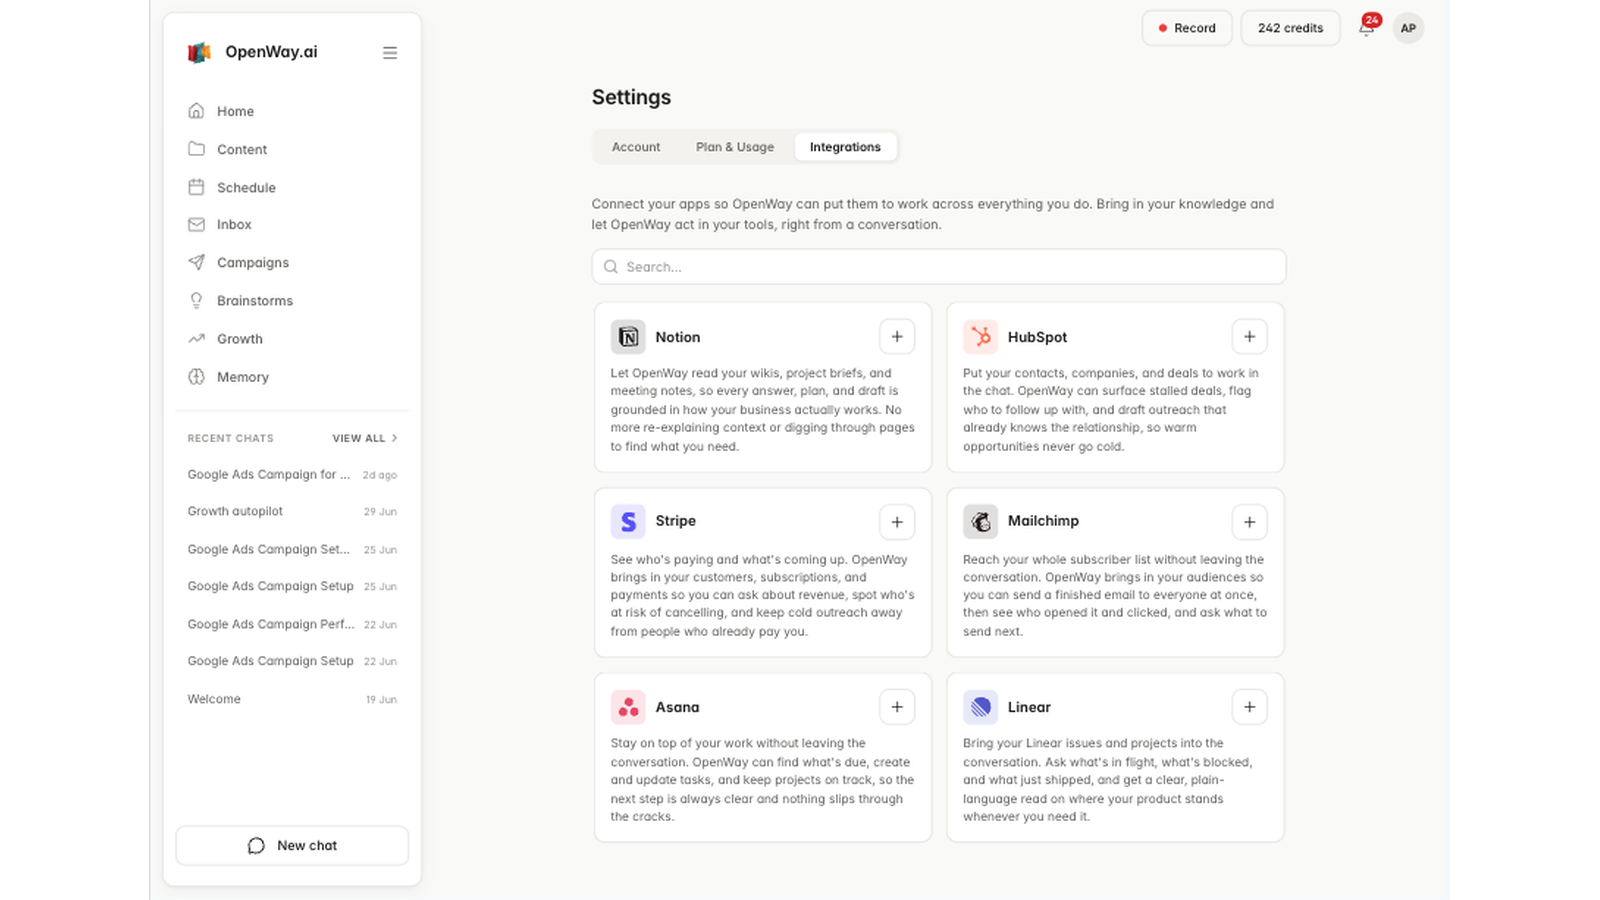This screenshot has width=1600, height=900.
Task: Click the HubSpot logo icon
Action: tap(980, 337)
